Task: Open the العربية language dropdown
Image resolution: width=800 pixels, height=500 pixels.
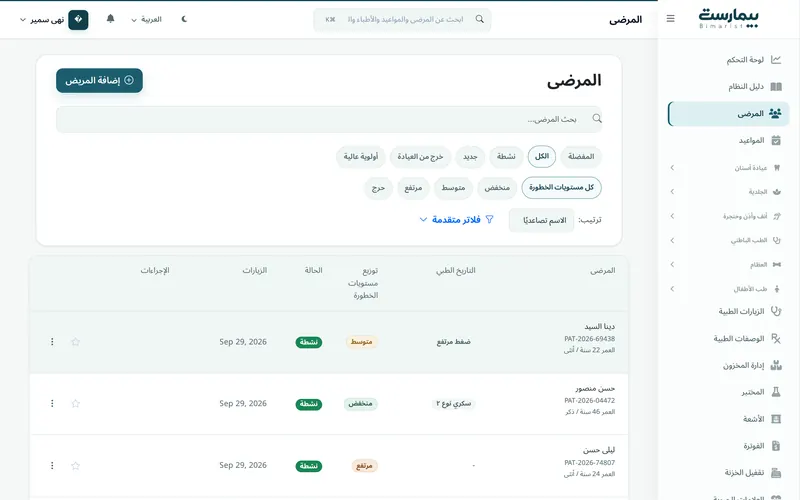Action: pyautogui.click(x=146, y=19)
